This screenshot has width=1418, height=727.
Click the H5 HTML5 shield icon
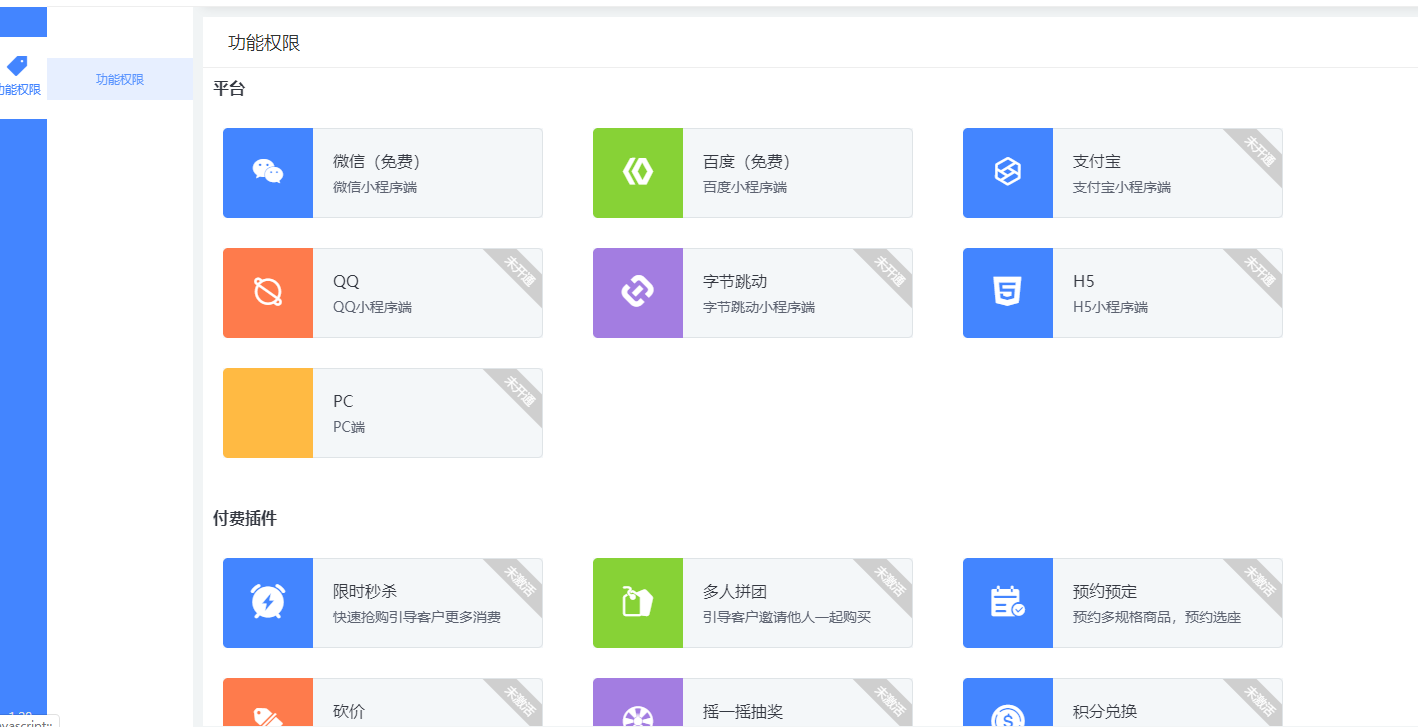click(x=1007, y=292)
